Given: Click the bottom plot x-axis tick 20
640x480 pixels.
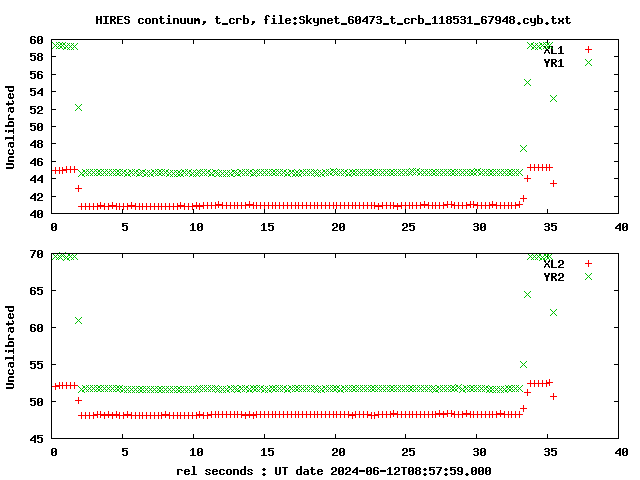Looking at the screenshot, I should 338,452.
